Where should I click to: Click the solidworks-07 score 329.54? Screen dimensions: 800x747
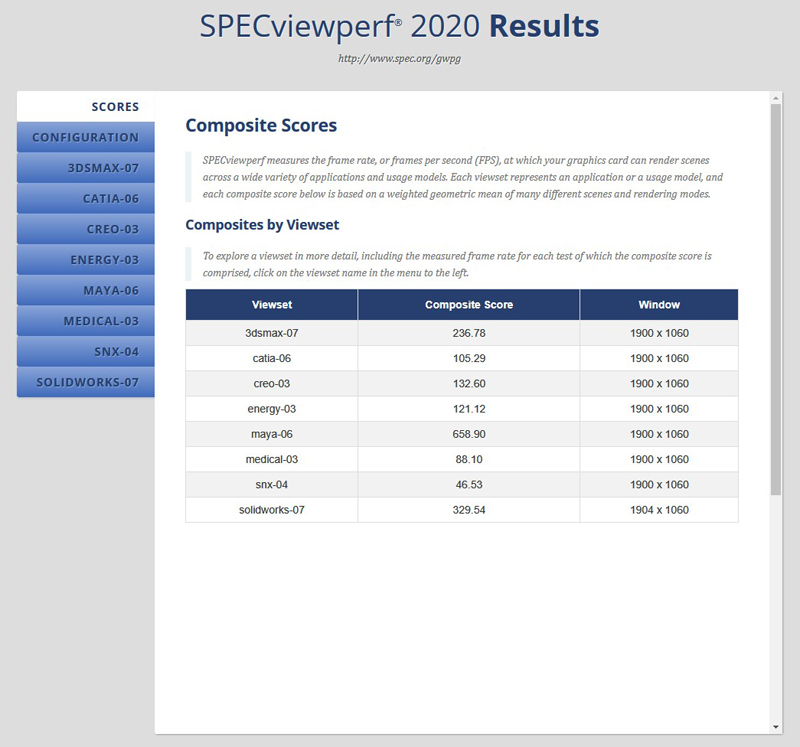pos(469,510)
